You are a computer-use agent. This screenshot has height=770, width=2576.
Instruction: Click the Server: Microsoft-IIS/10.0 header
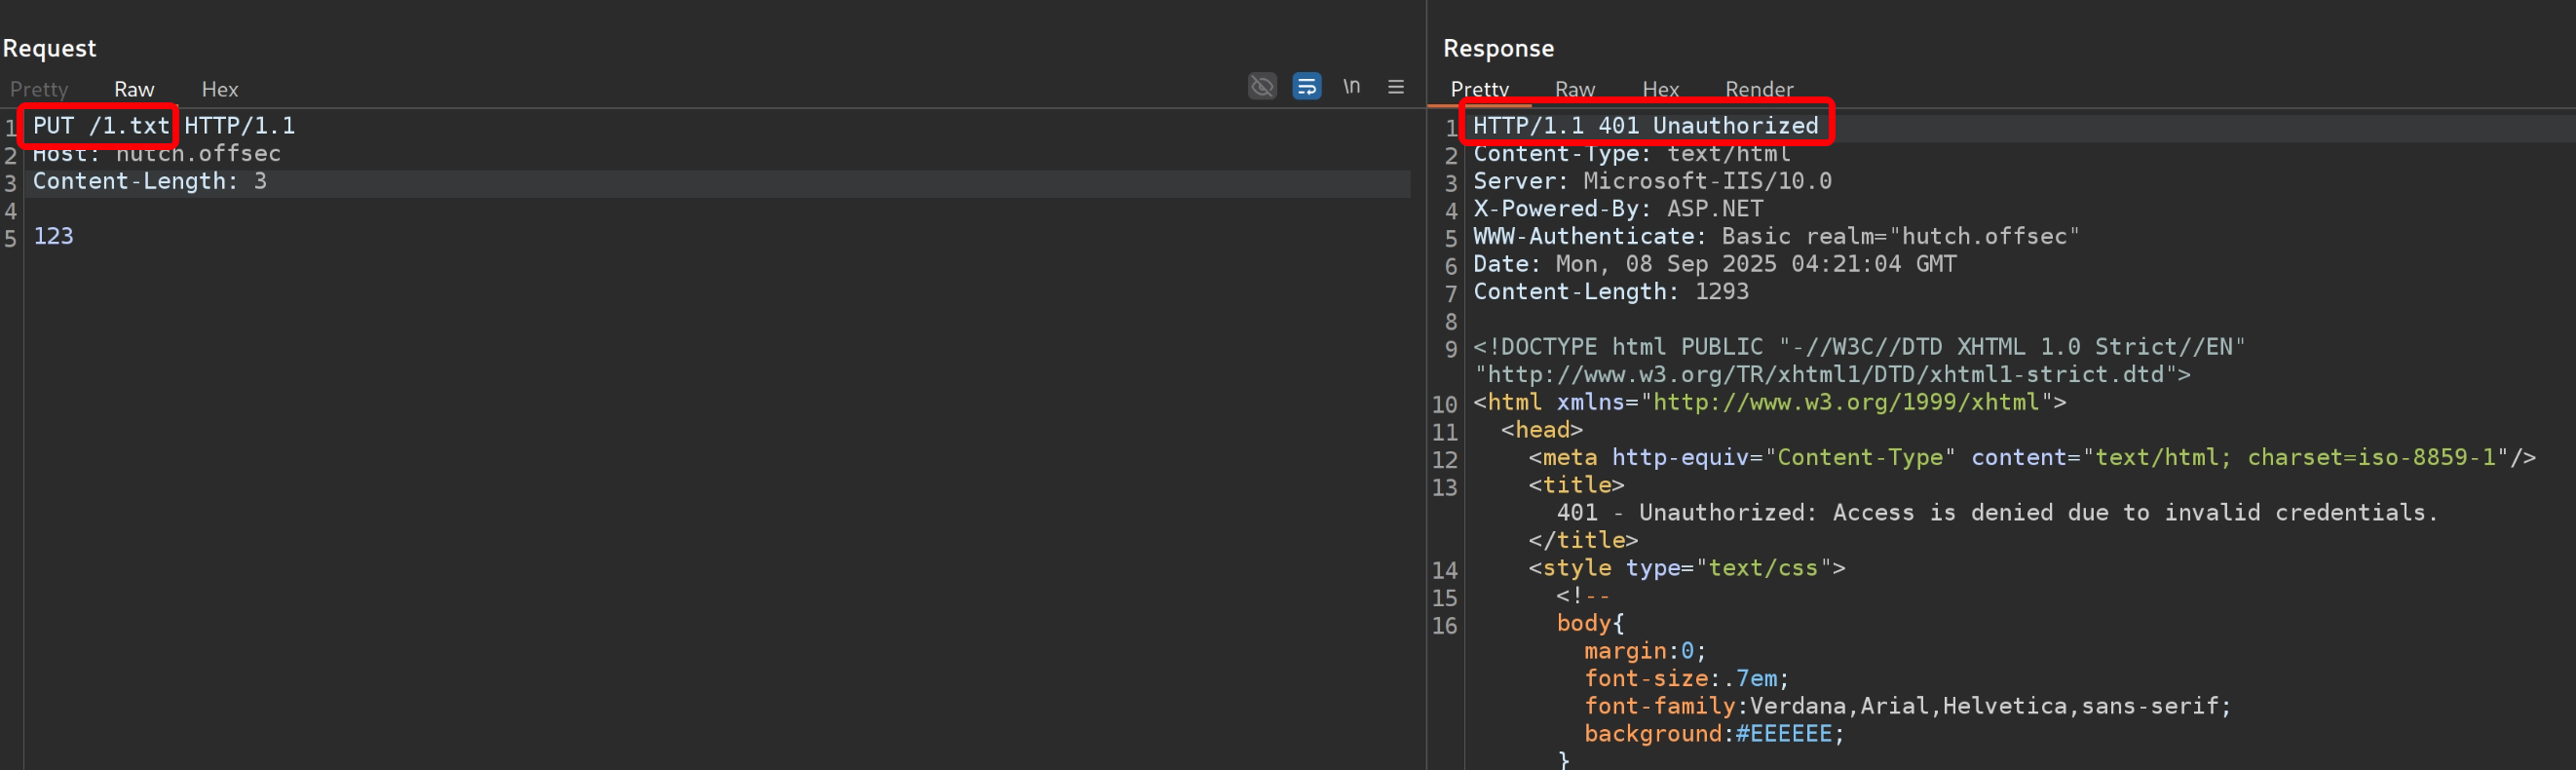[x=1652, y=182]
